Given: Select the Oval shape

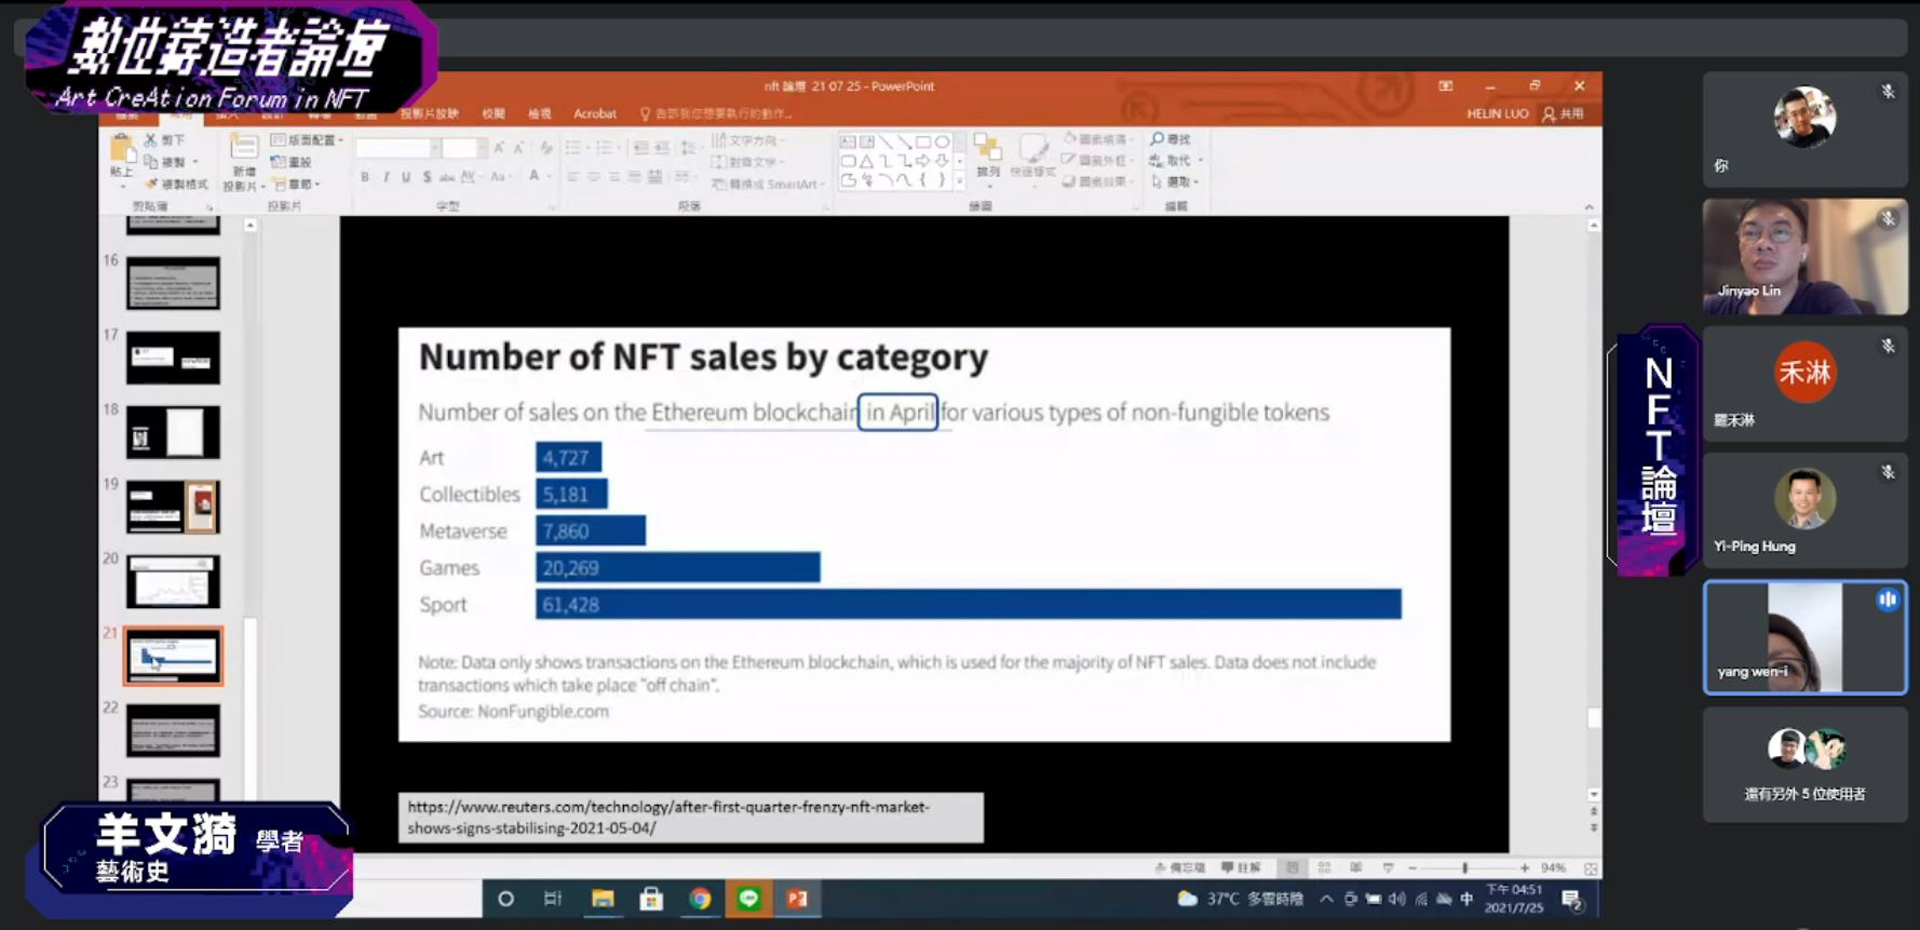Looking at the screenshot, I should pos(941,142).
